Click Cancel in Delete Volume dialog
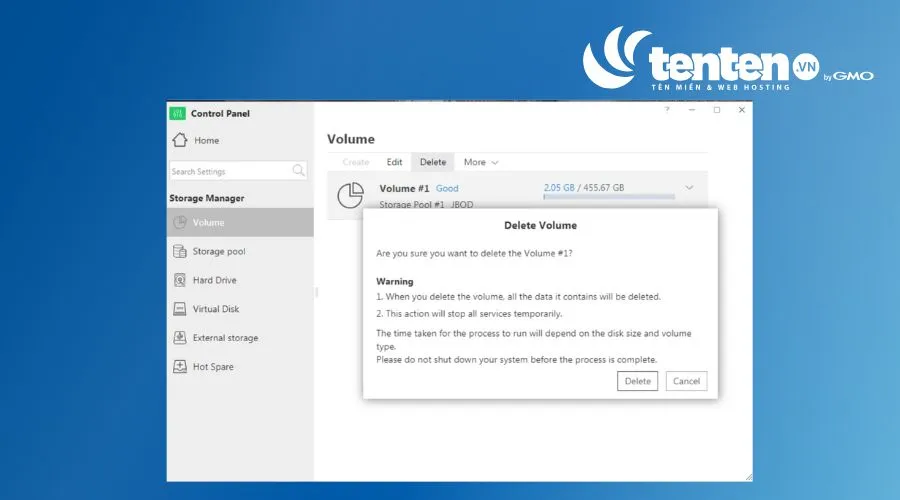The image size is (900, 500). click(x=686, y=381)
